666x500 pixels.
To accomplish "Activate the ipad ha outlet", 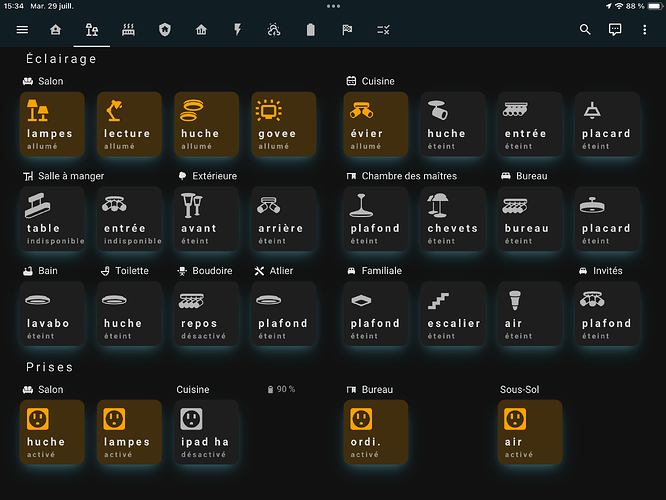I will (x=206, y=432).
